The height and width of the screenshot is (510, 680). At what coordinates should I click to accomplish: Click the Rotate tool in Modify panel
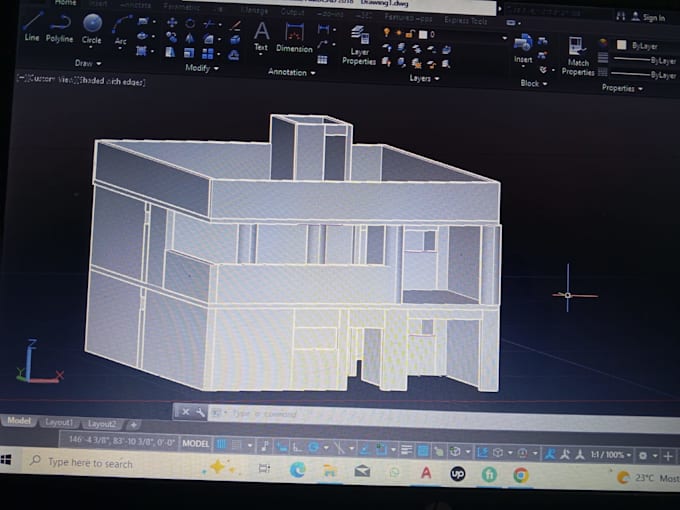tap(190, 23)
